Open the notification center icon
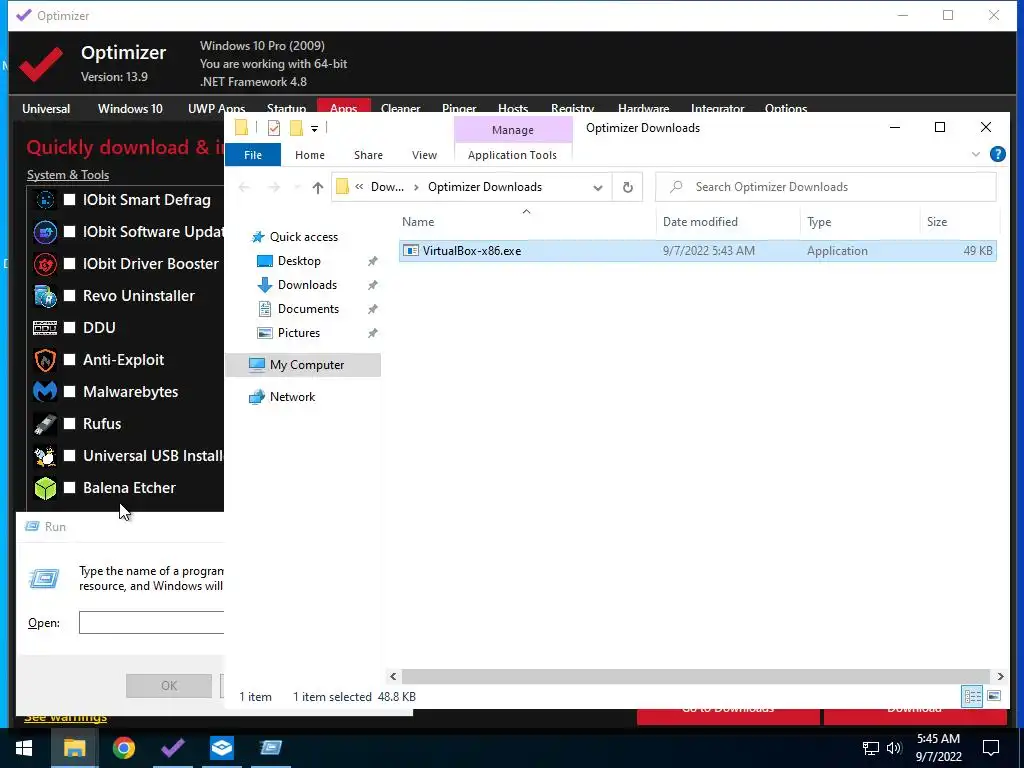Viewport: 1024px width, 768px height. (x=991, y=748)
